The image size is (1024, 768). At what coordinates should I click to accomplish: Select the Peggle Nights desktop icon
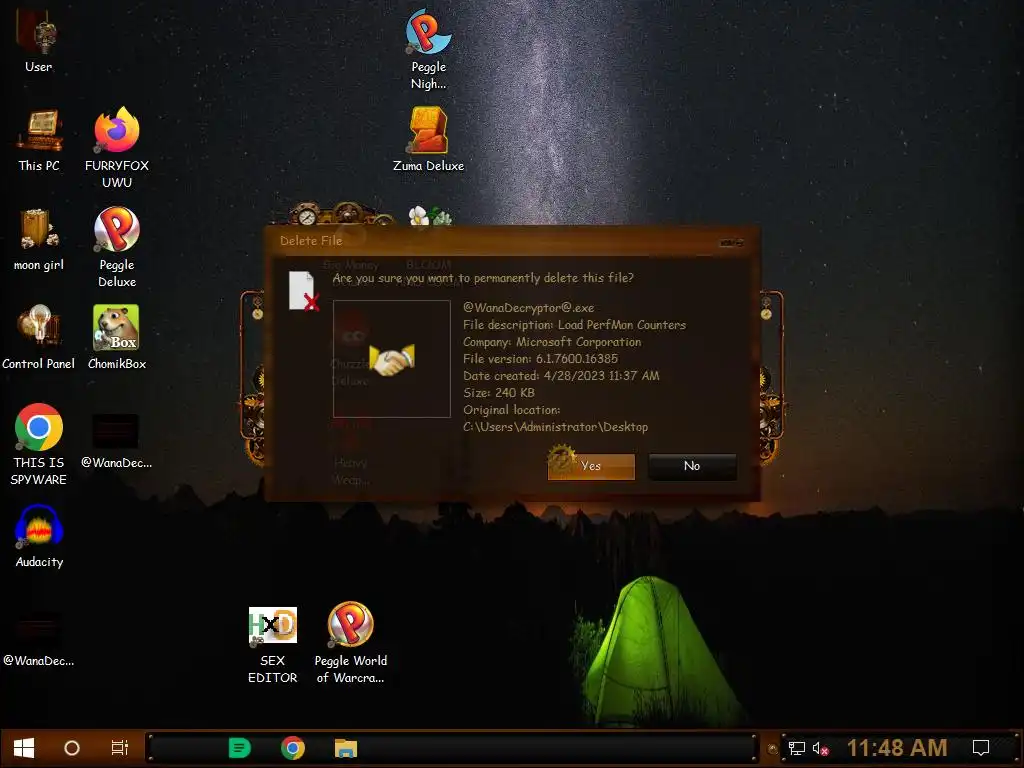pos(428,50)
